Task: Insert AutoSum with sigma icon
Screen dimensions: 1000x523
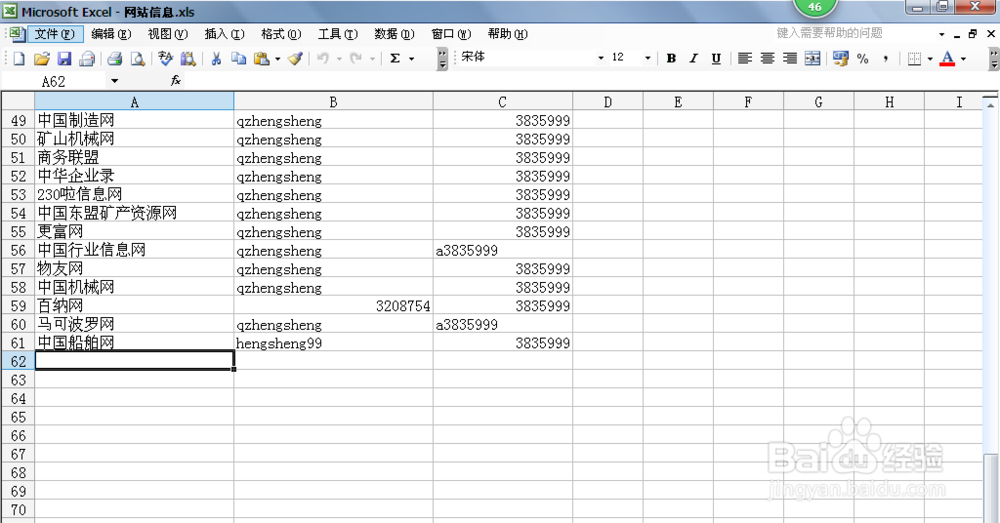Action: point(395,59)
